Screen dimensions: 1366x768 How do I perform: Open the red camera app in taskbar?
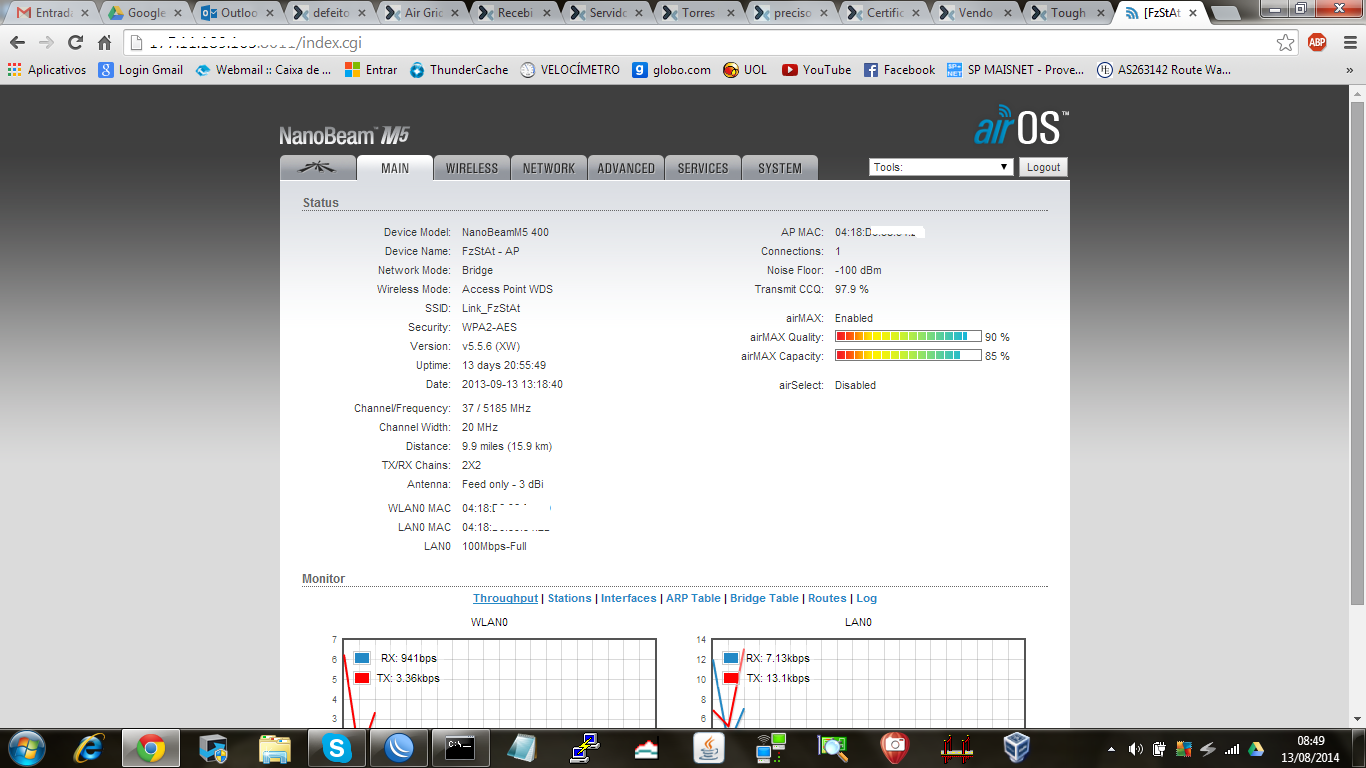pyautogui.click(x=893, y=748)
